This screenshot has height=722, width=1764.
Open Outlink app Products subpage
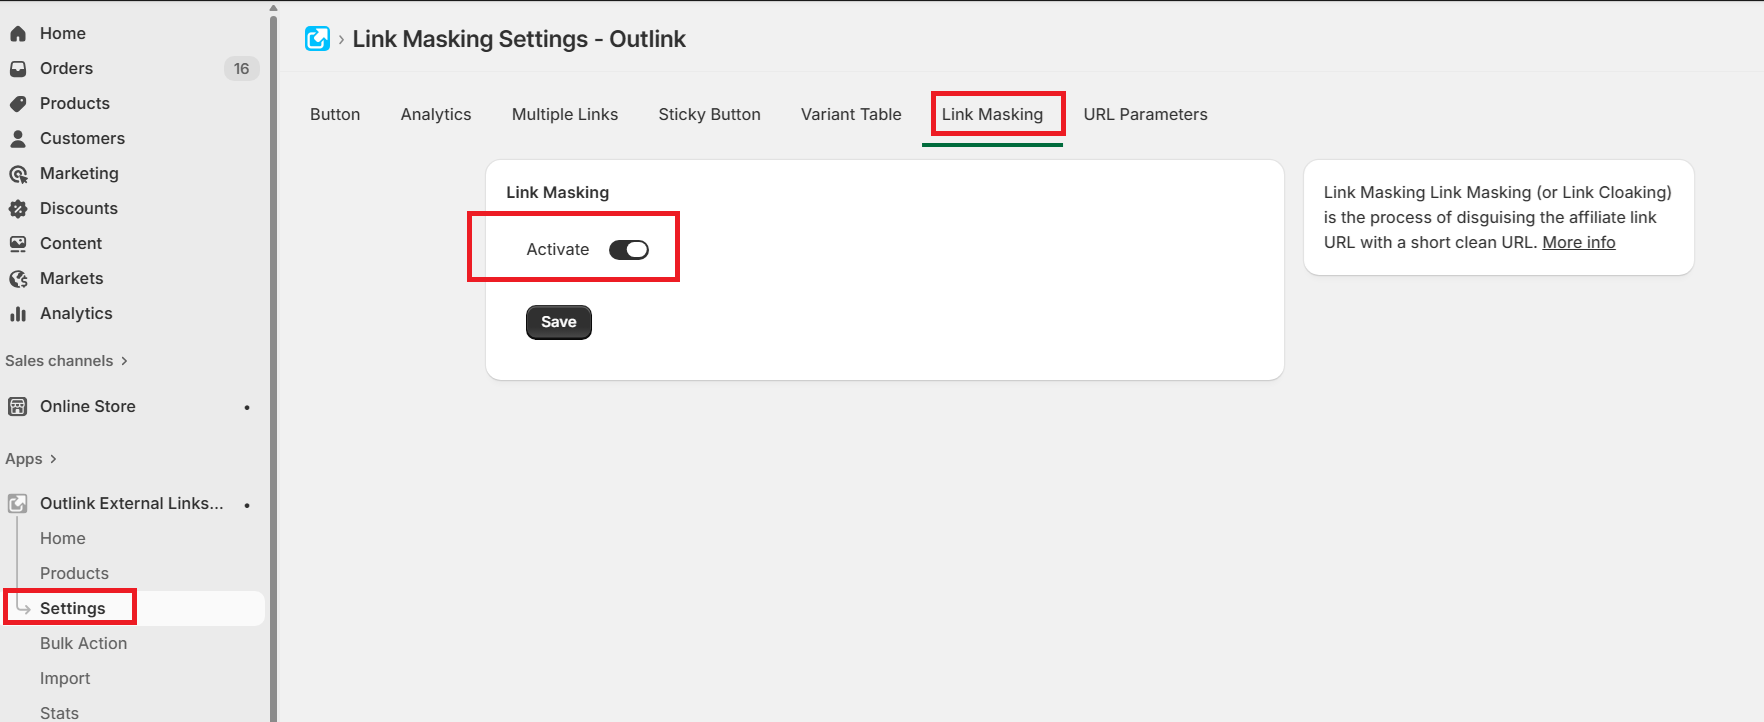click(x=74, y=573)
